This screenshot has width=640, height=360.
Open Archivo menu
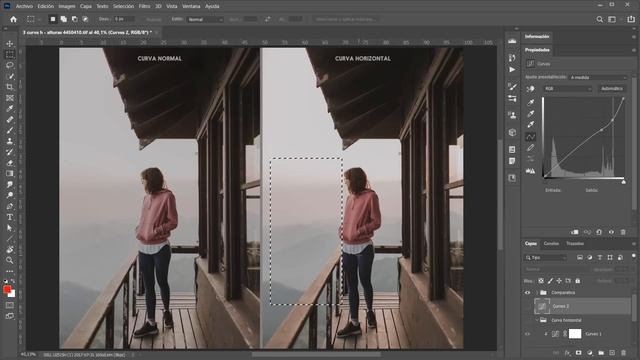click(24, 6)
